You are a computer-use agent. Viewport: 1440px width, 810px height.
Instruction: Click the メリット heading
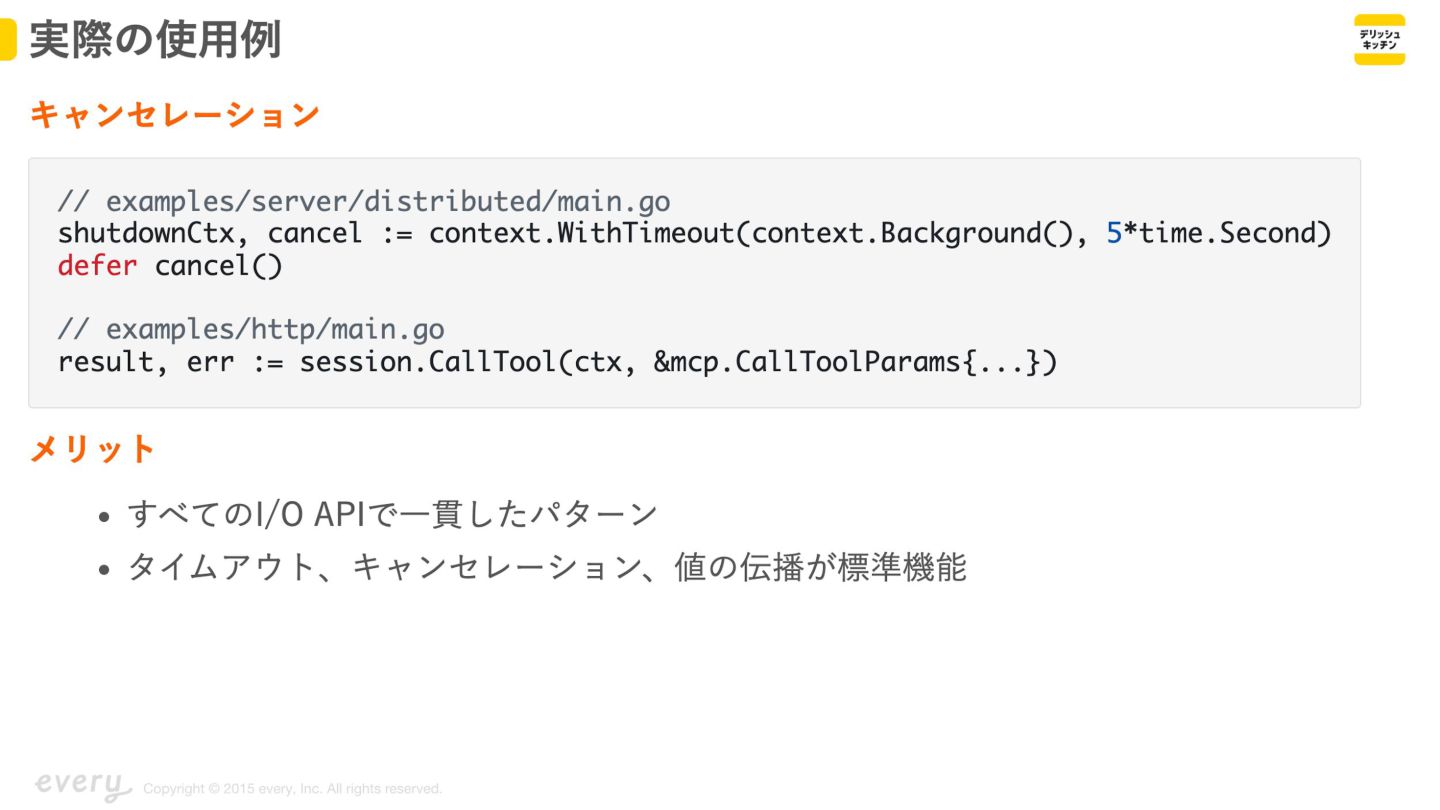pos(92,450)
